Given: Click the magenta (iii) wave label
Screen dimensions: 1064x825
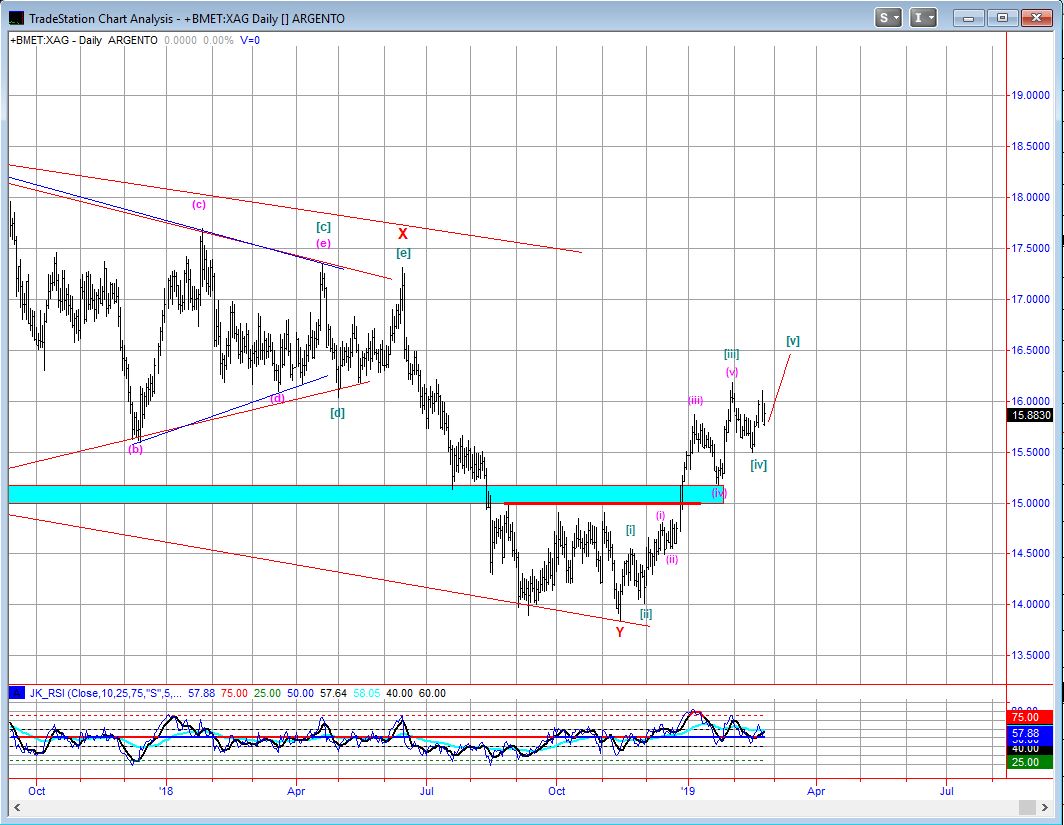Looking at the screenshot, I should [696, 400].
